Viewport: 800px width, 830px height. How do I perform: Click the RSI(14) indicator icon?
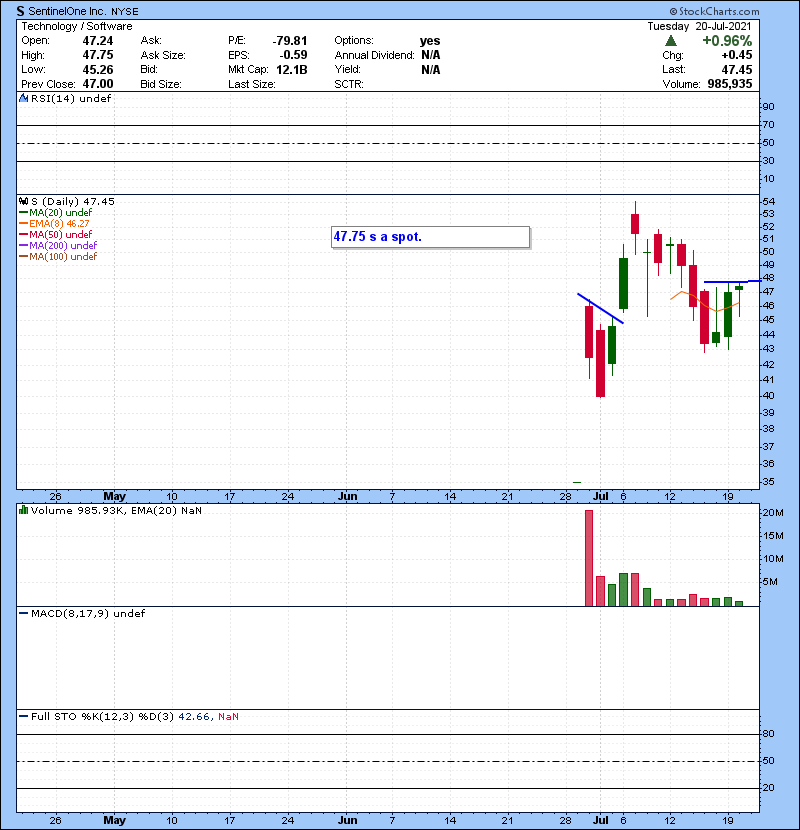(x=23, y=98)
